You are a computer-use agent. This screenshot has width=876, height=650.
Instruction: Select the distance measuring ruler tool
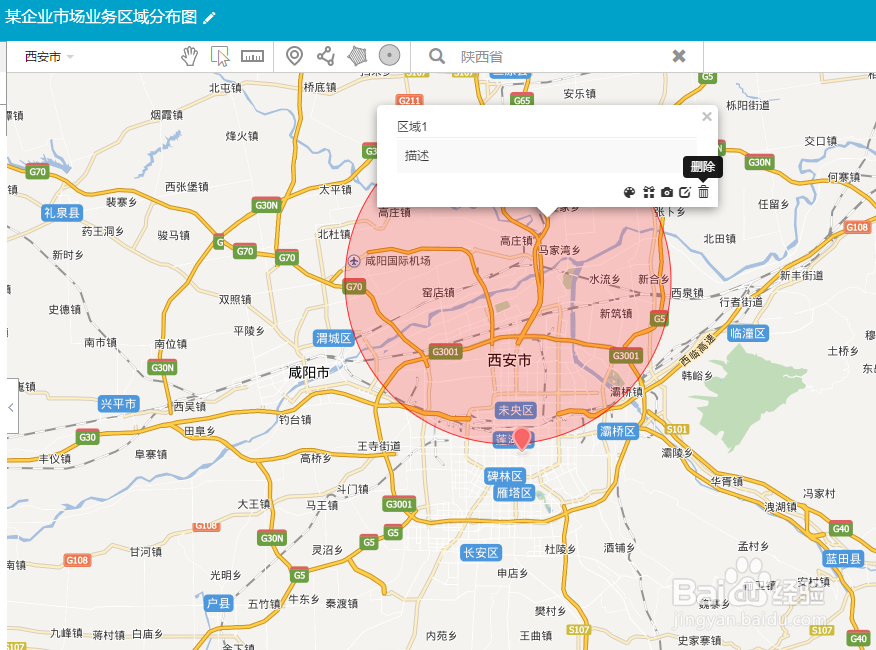click(x=252, y=56)
